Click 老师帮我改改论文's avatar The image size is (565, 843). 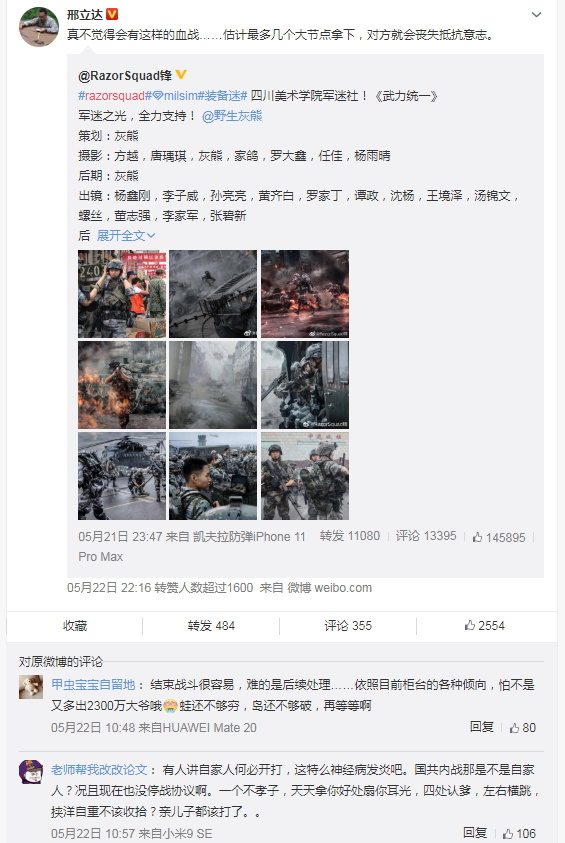pyautogui.click(x=31, y=772)
